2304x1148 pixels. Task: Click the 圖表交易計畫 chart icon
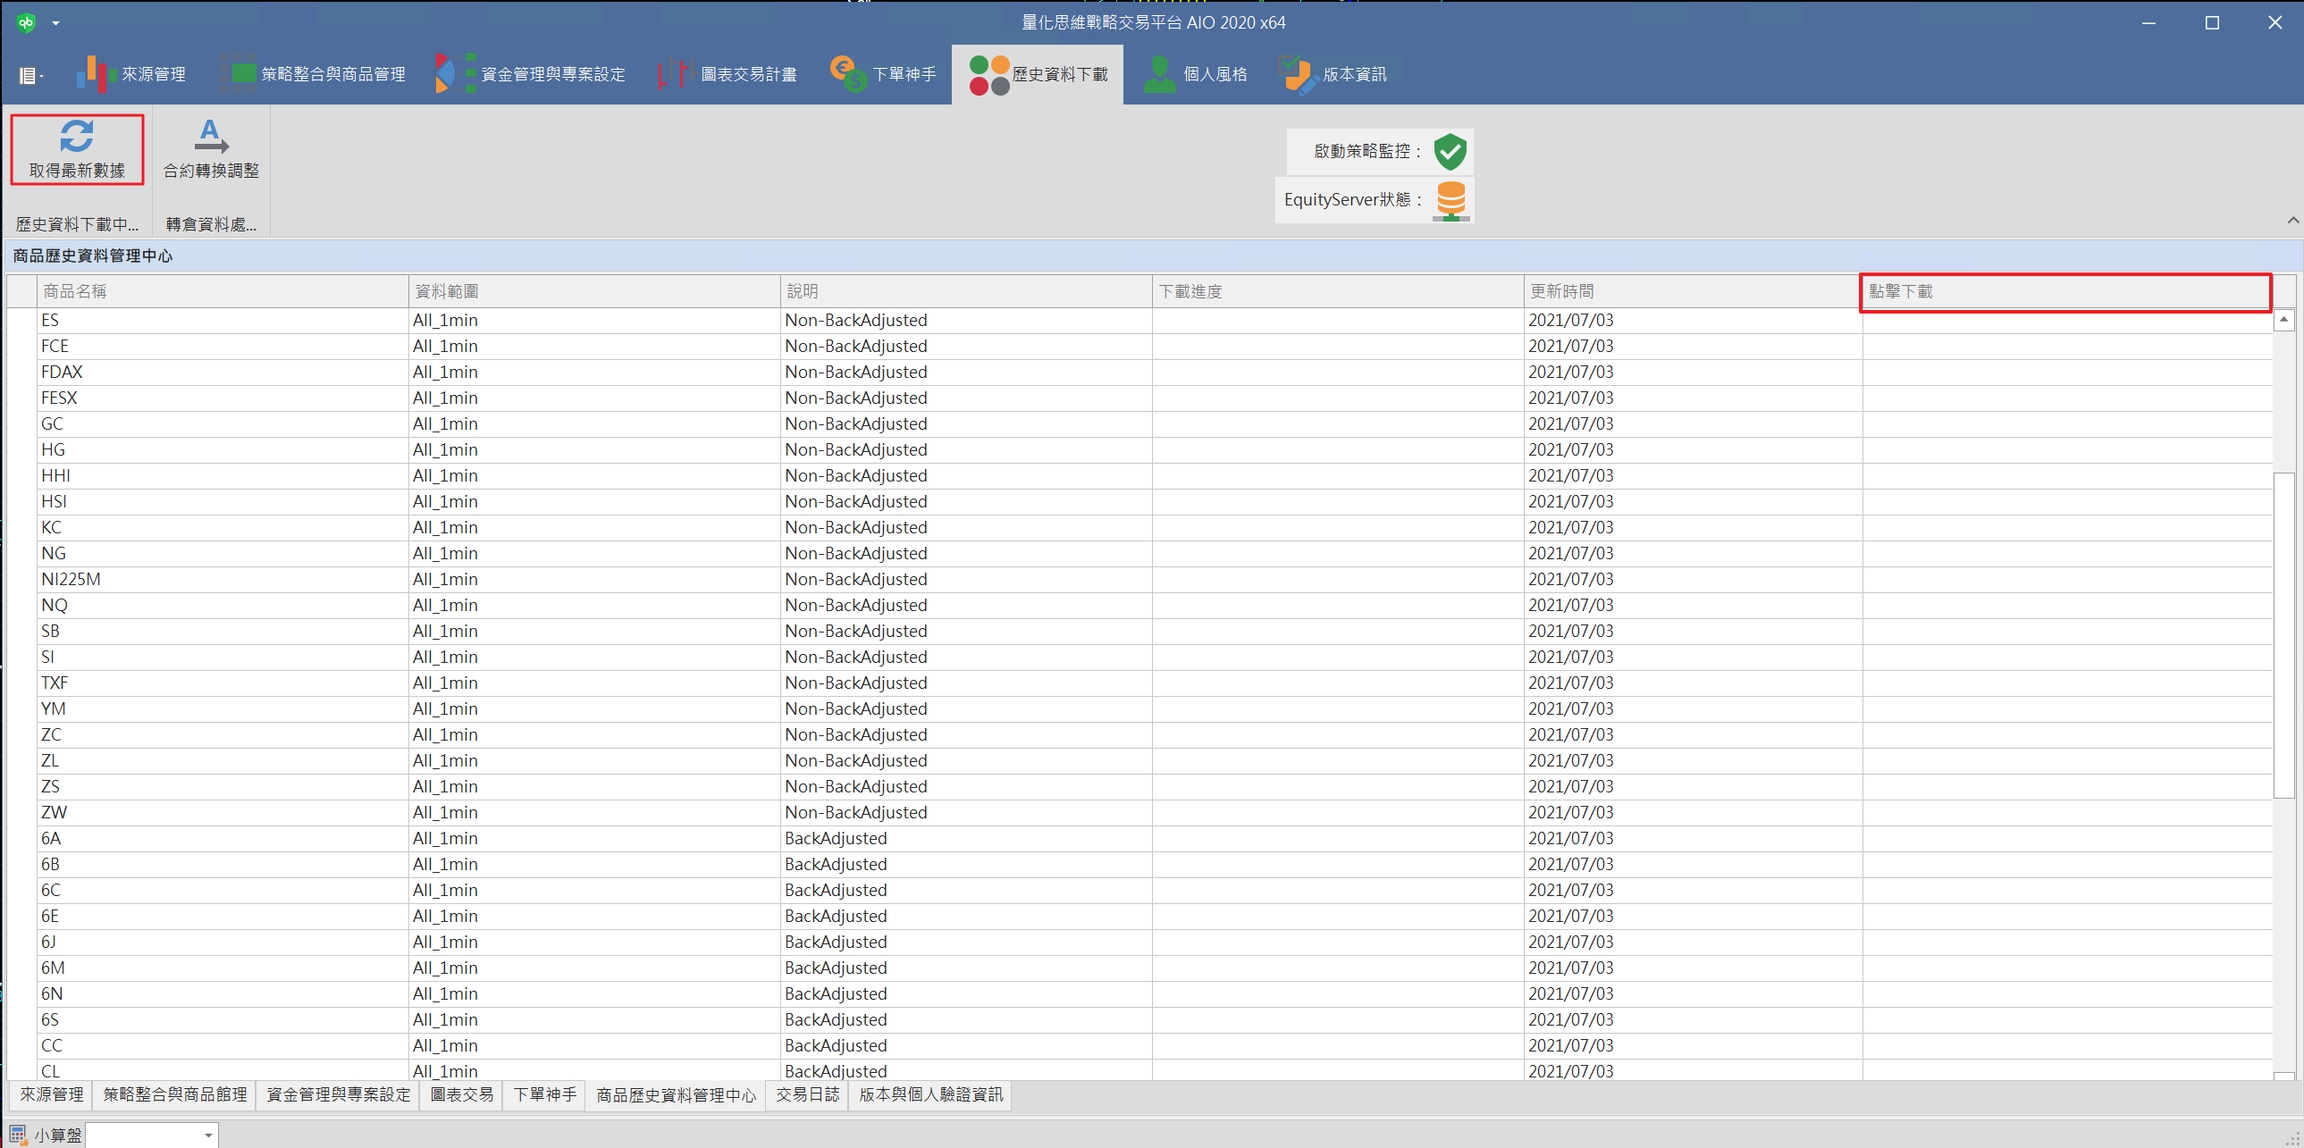click(674, 74)
